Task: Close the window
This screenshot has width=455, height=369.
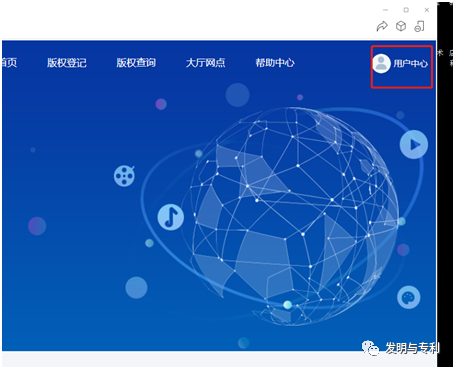Action: point(427,10)
